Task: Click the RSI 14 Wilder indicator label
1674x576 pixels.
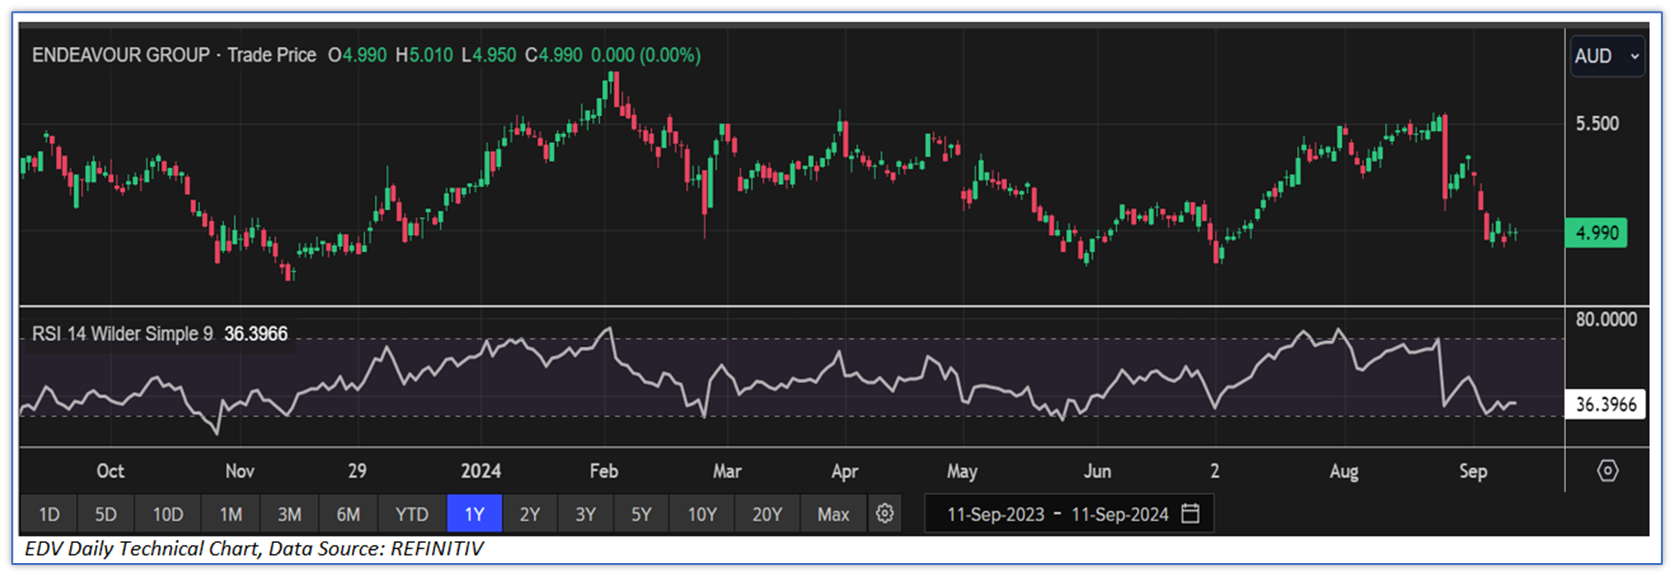Action: [122, 334]
